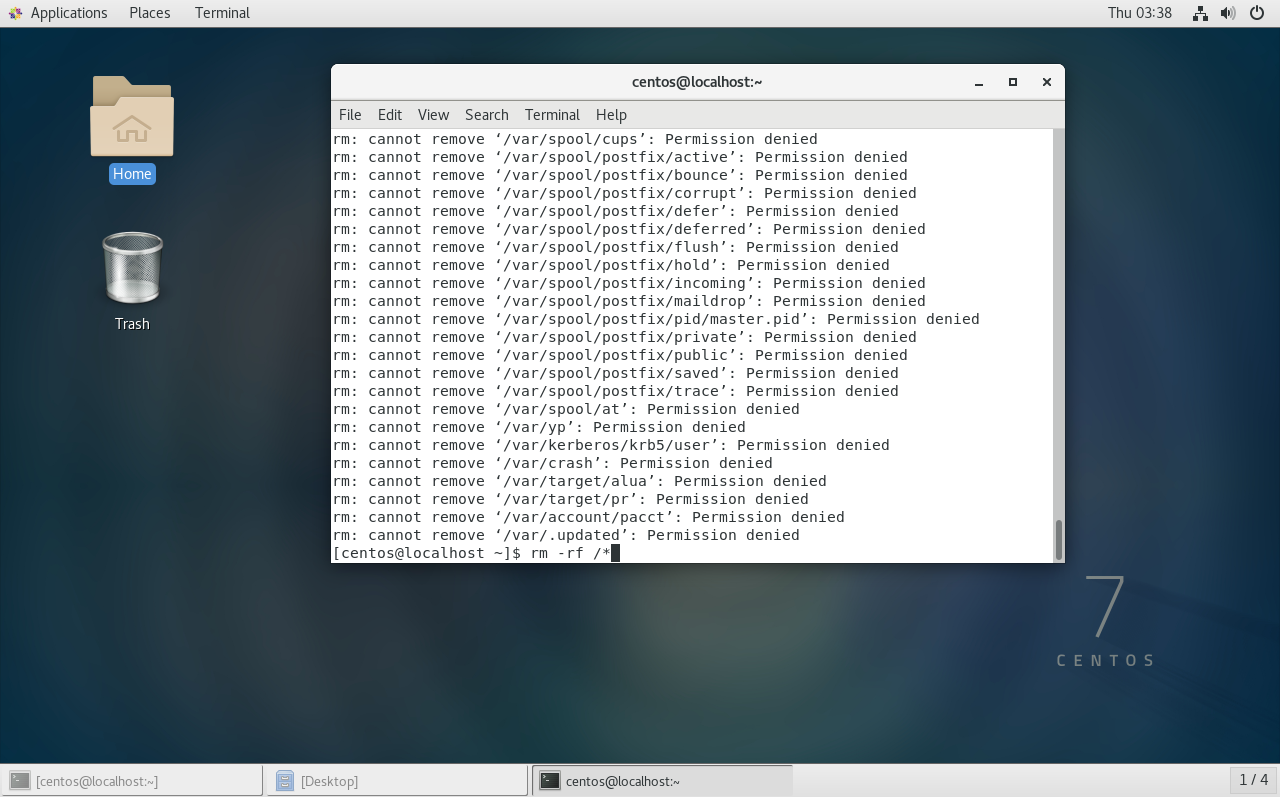
Task: Close the terminal window
Action: coord(1047,82)
